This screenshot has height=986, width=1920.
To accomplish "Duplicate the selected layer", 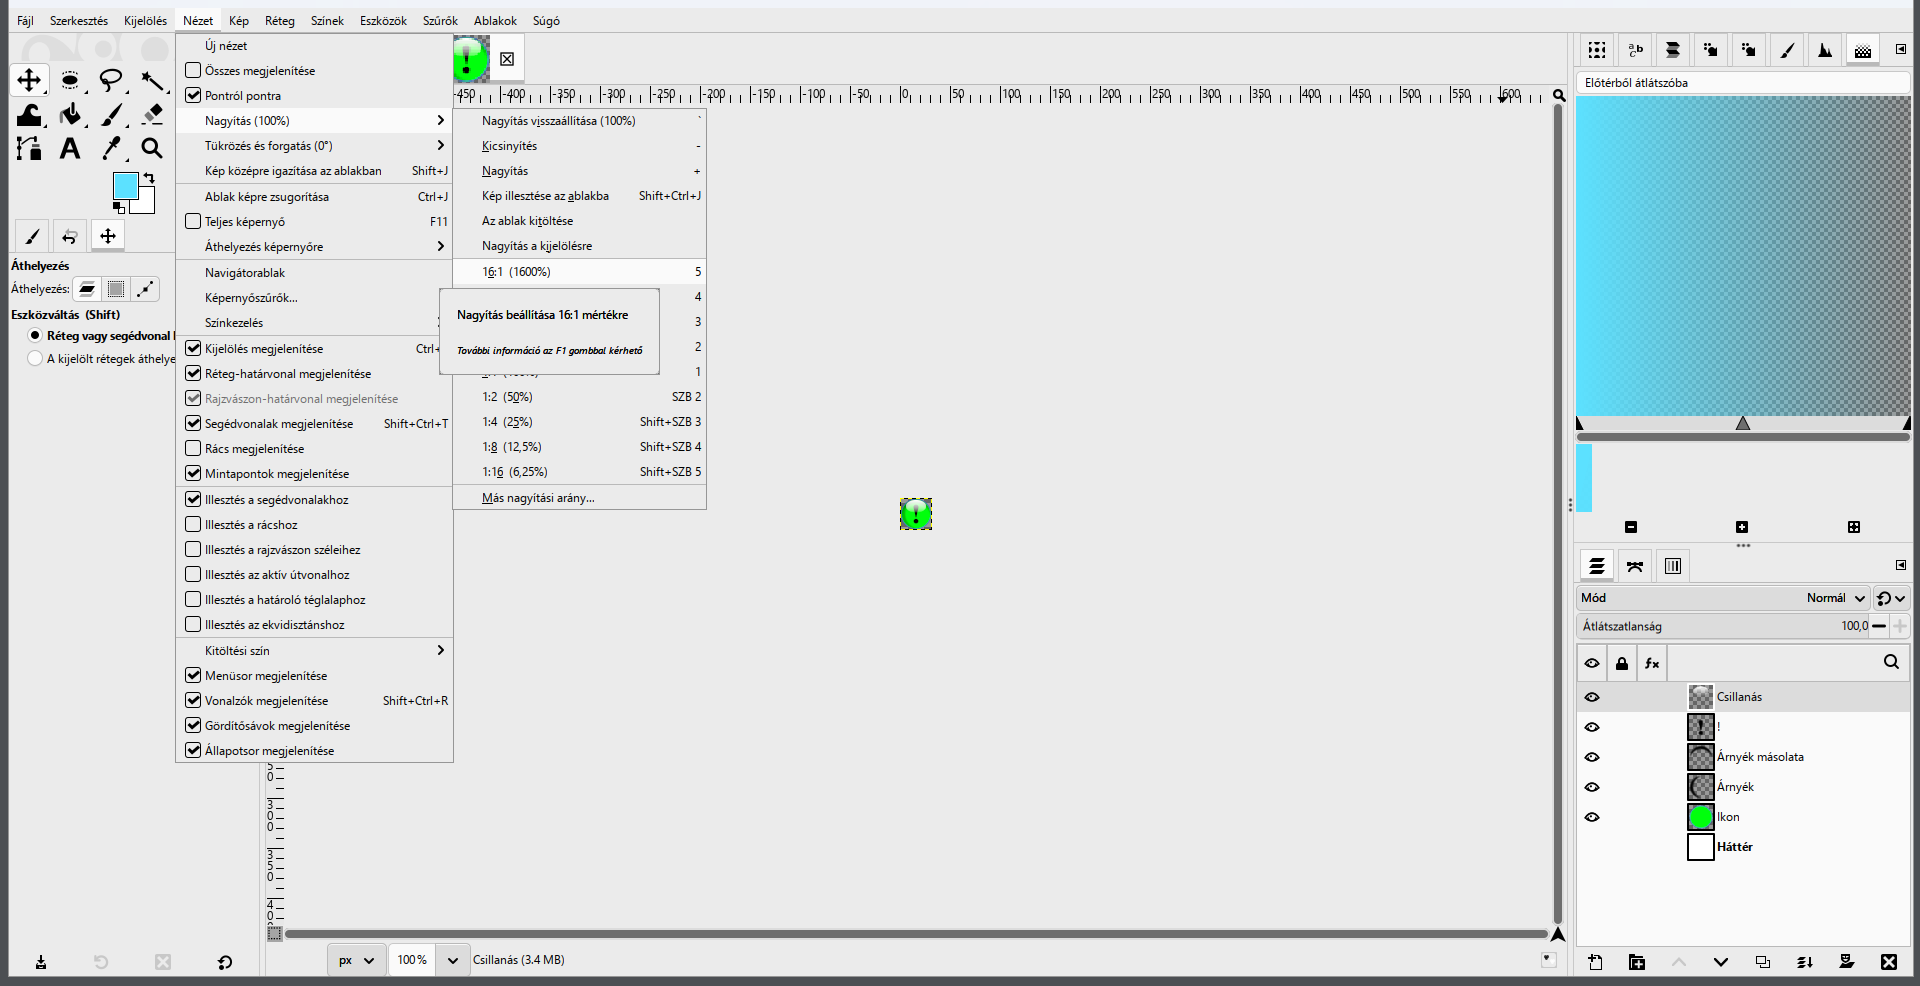I will 1763,962.
